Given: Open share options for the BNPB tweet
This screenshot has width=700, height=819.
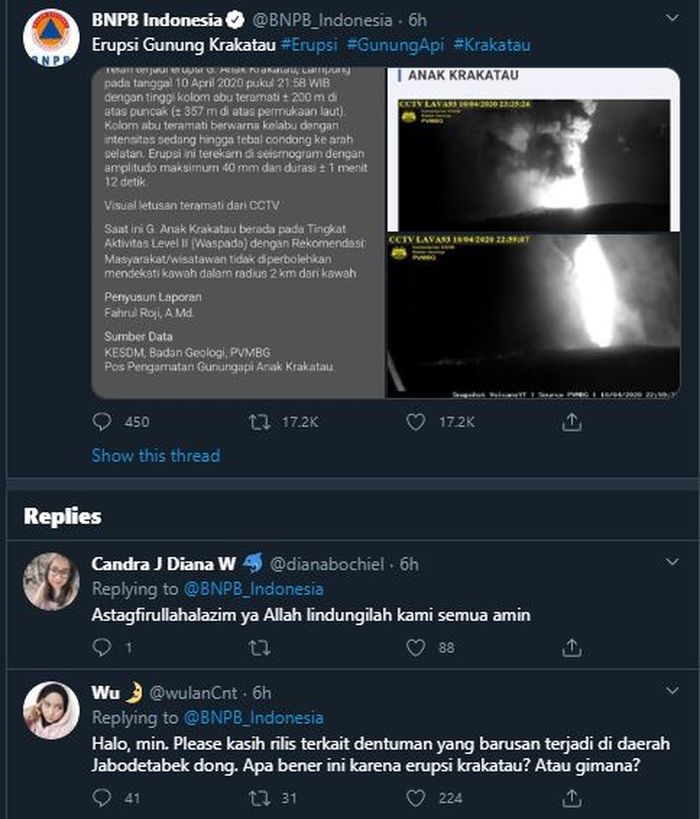Looking at the screenshot, I should coord(572,422).
